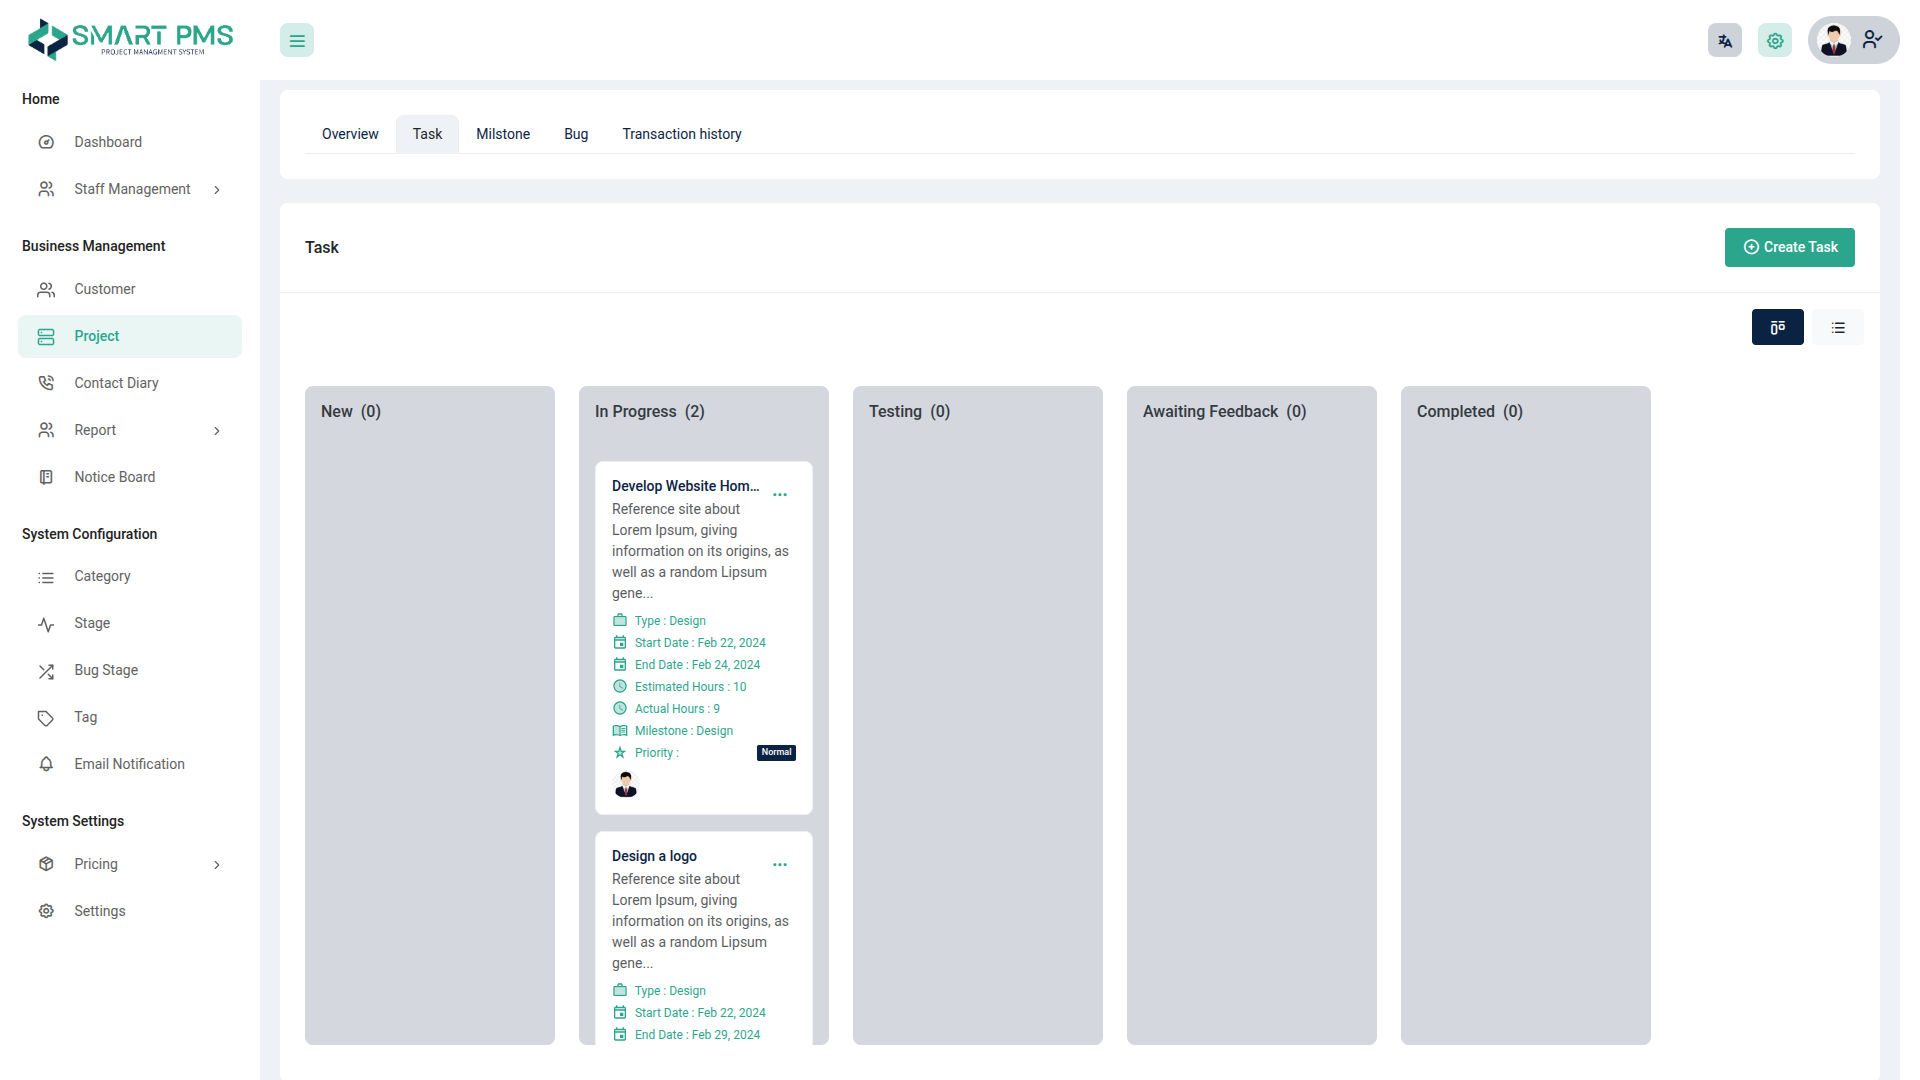1920x1080 pixels.
Task: Click the assignee avatar on first task card
Action: pyautogui.click(x=626, y=785)
